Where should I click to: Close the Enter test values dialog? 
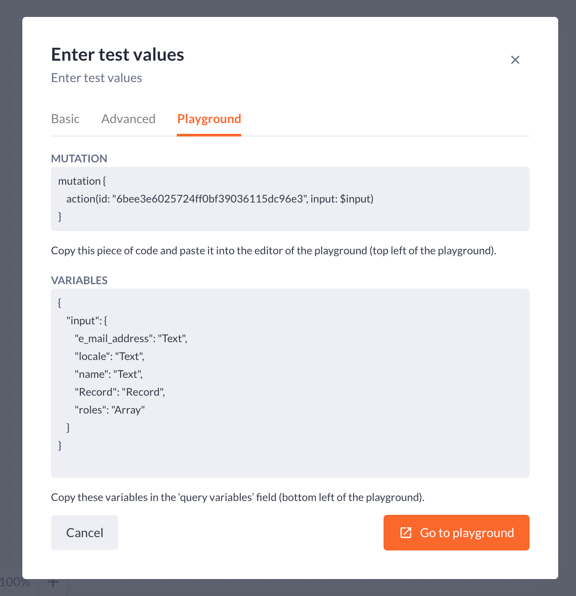tap(515, 60)
